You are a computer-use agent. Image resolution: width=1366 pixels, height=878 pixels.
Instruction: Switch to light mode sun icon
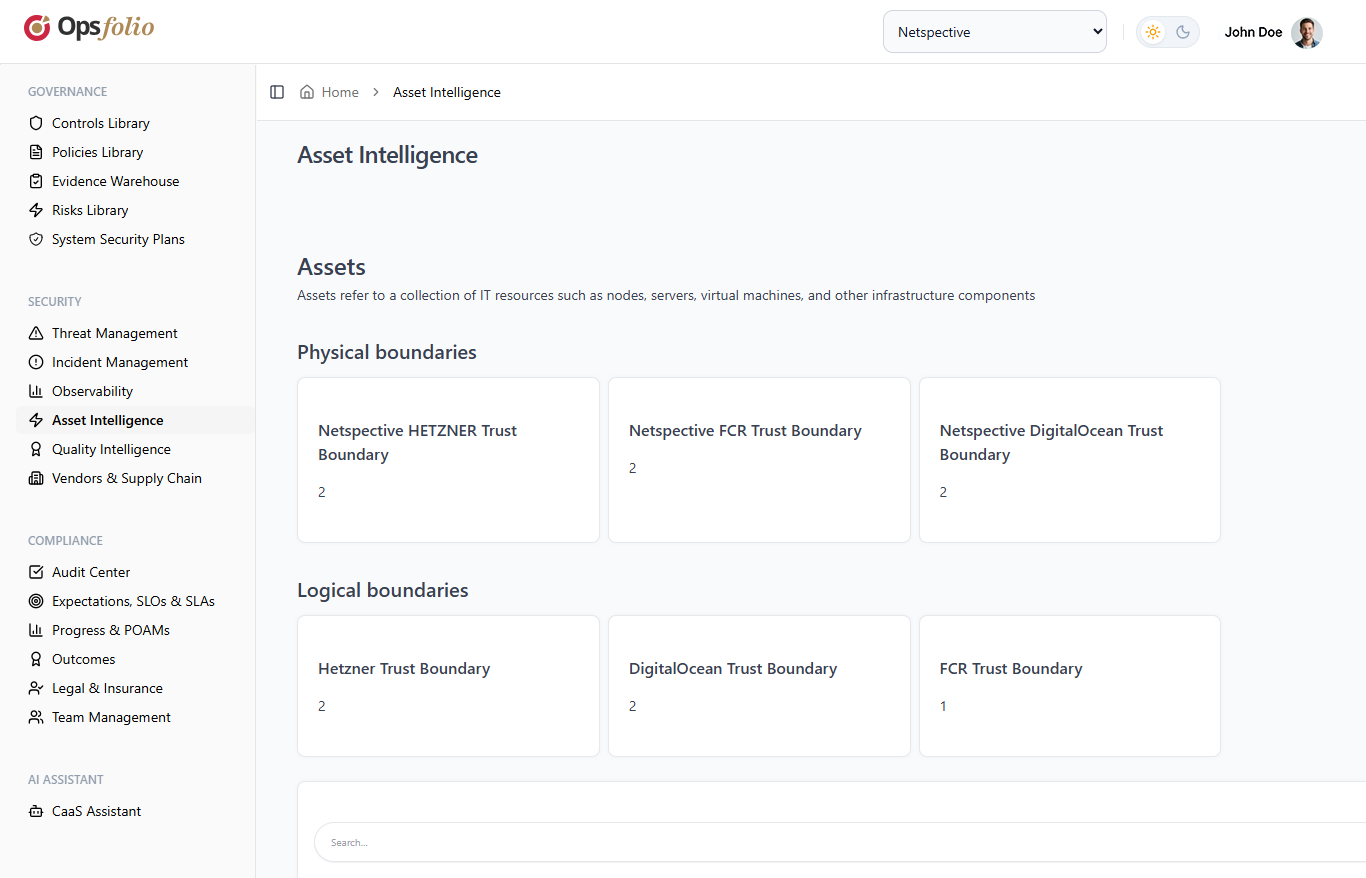(1153, 32)
